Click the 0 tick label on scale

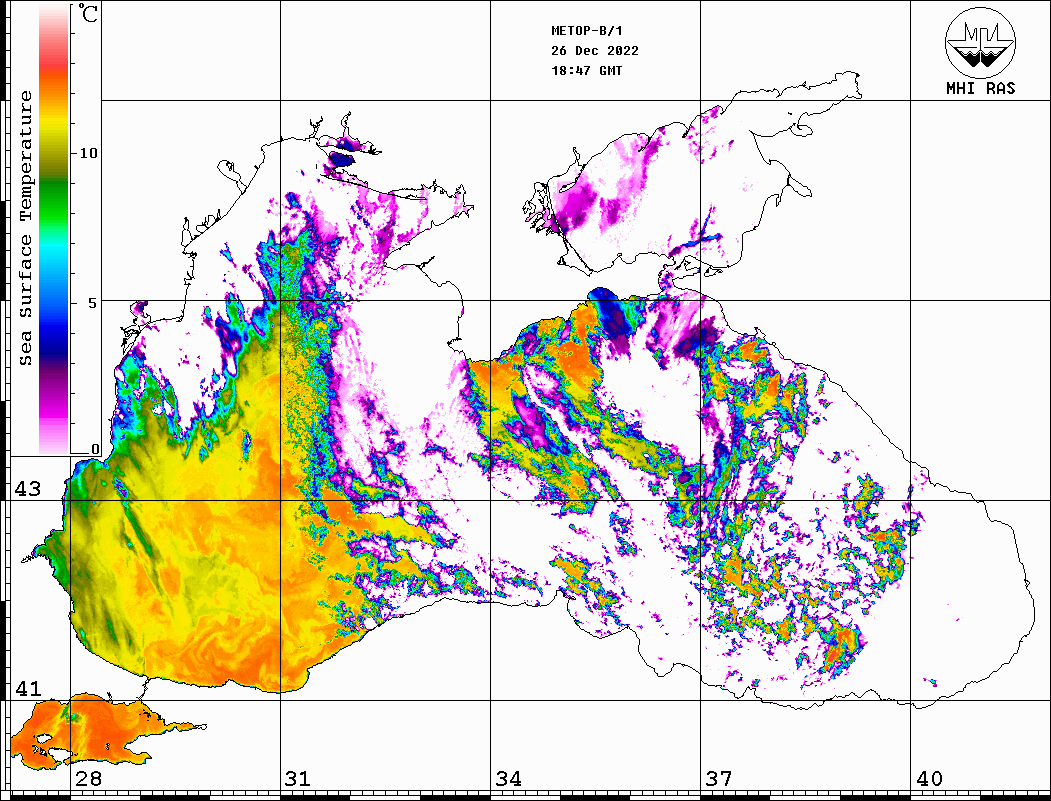click(x=95, y=449)
